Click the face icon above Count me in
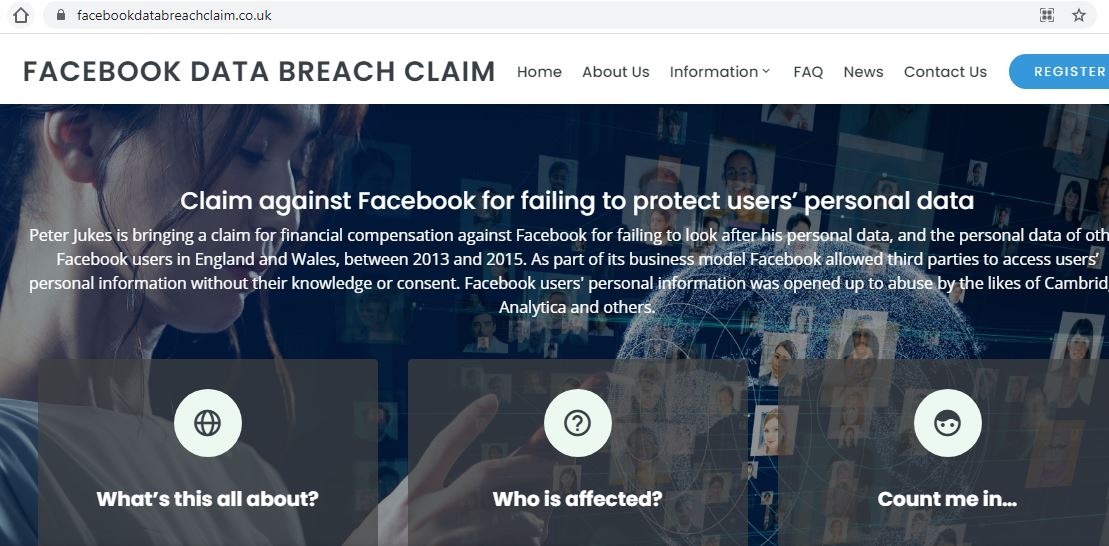The image size is (1109, 546). click(x=947, y=423)
